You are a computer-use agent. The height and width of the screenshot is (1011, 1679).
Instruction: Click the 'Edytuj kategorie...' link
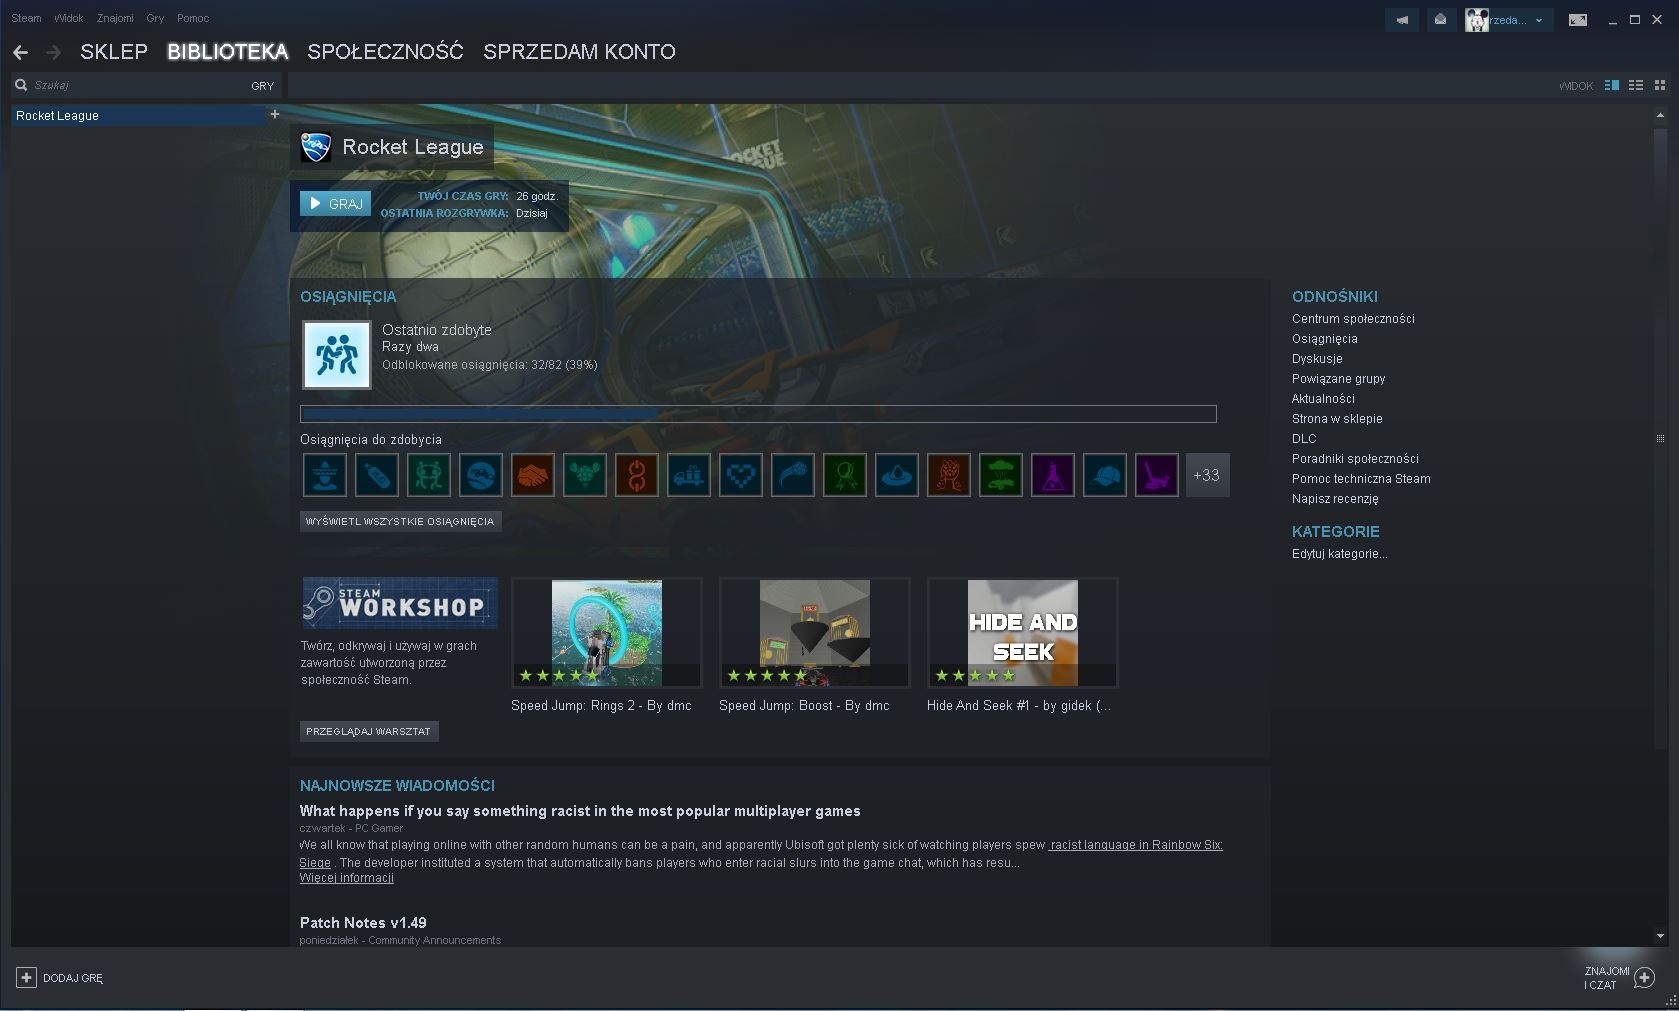(1339, 554)
